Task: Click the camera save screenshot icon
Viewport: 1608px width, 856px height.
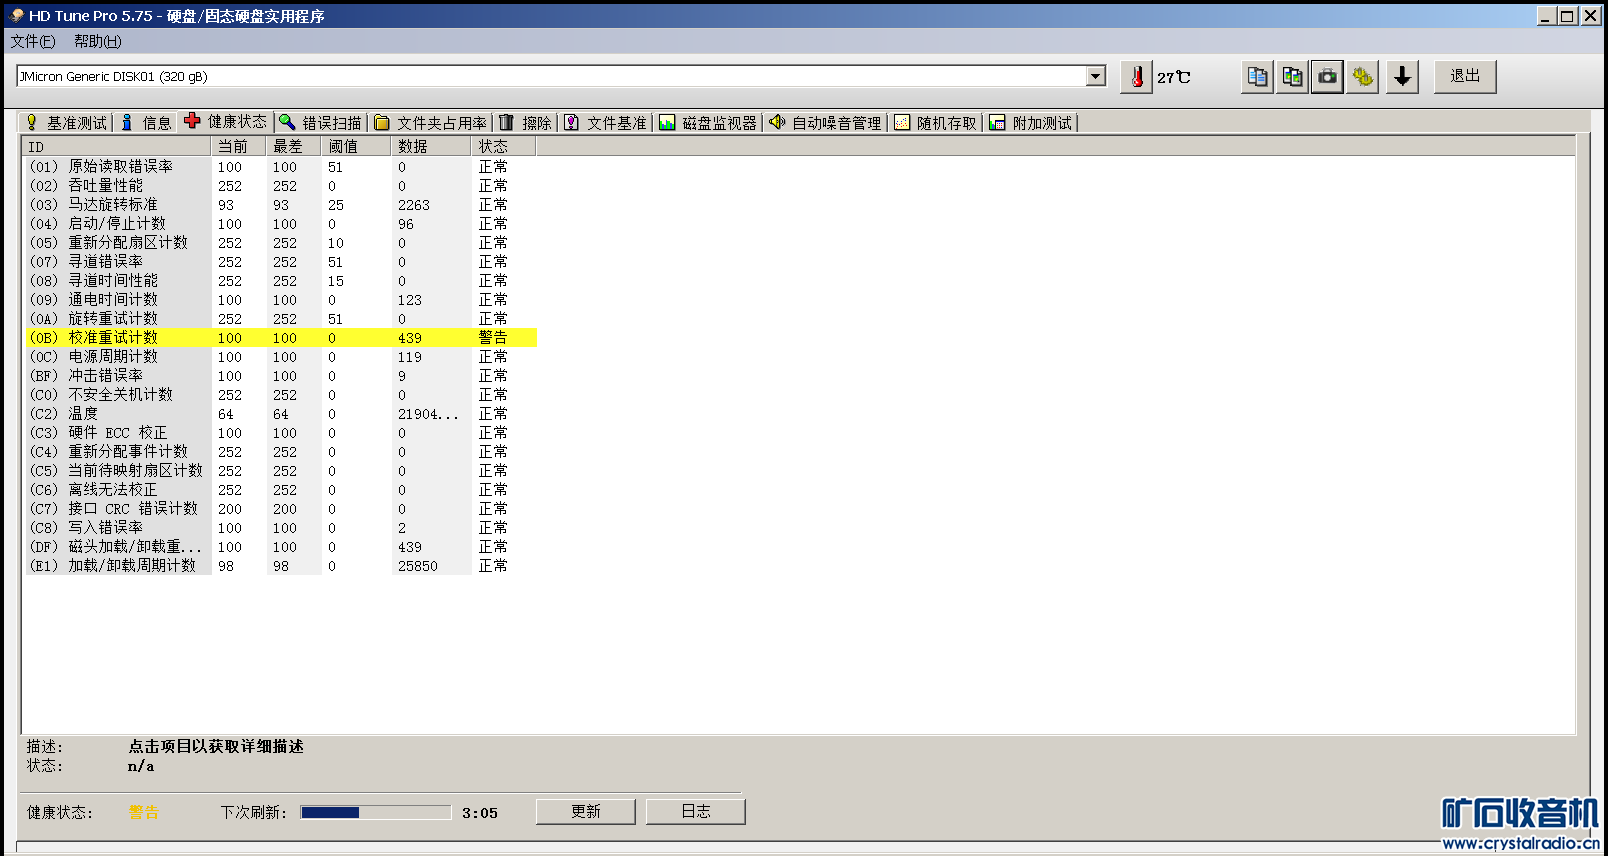Action: (x=1327, y=77)
